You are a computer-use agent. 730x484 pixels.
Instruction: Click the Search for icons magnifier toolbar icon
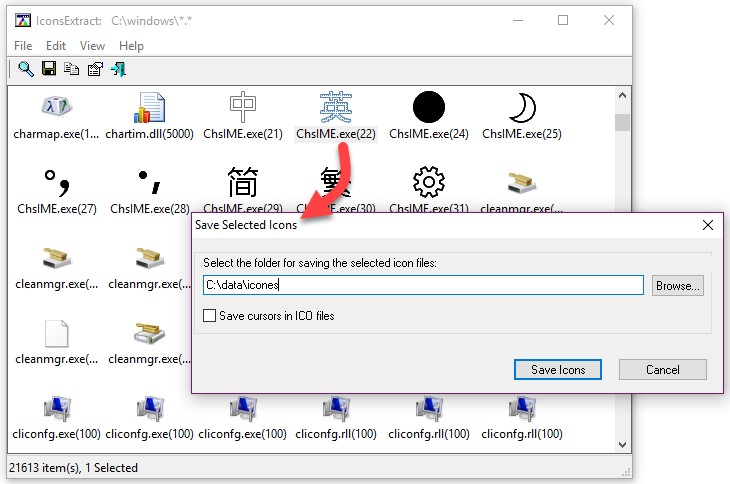(26, 69)
